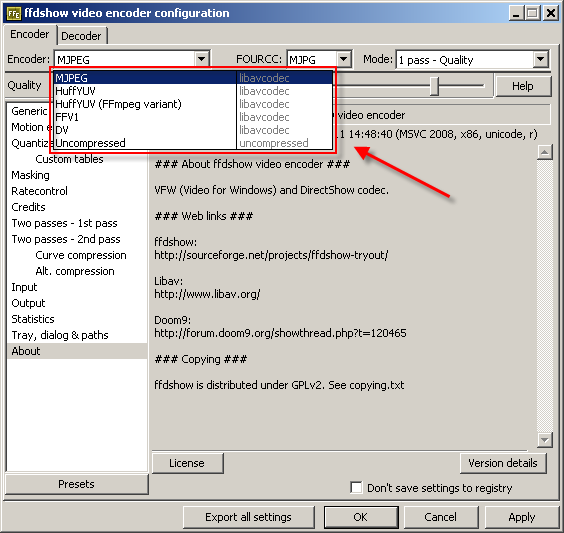
Task: Open the Mode dropdown
Action: coord(540,59)
